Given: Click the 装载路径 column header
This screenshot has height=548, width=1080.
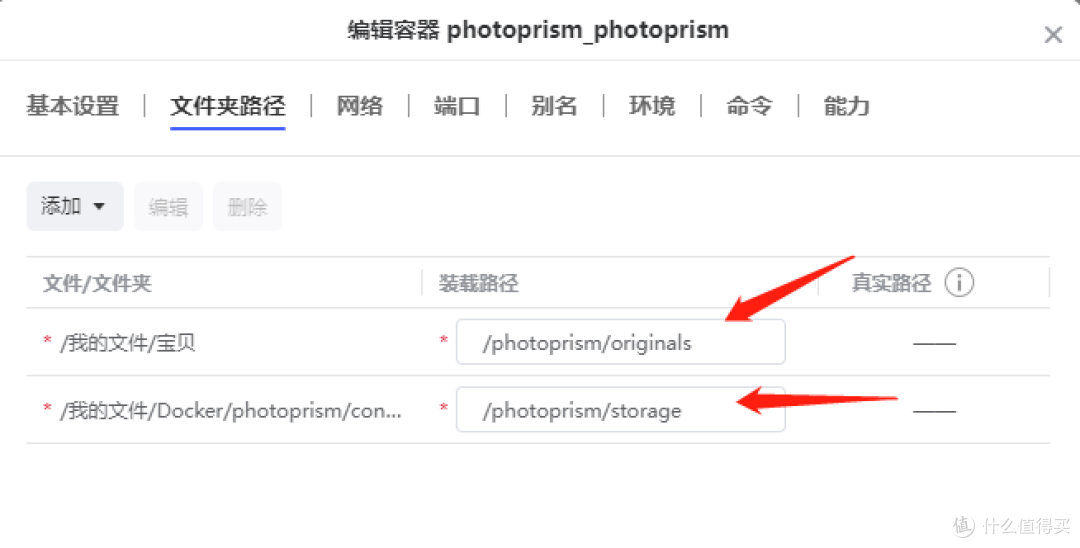Looking at the screenshot, I should point(479,283).
